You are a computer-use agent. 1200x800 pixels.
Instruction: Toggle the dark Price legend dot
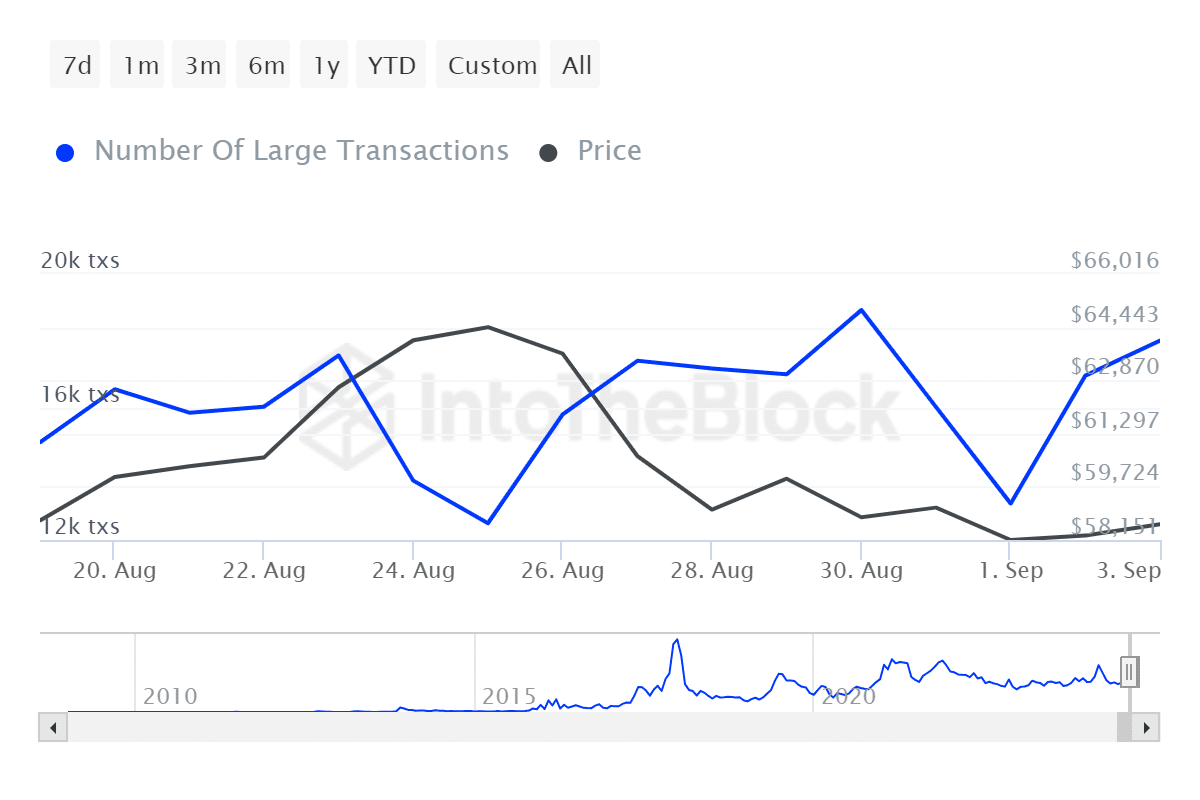pyautogui.click(x=548, y=153)
